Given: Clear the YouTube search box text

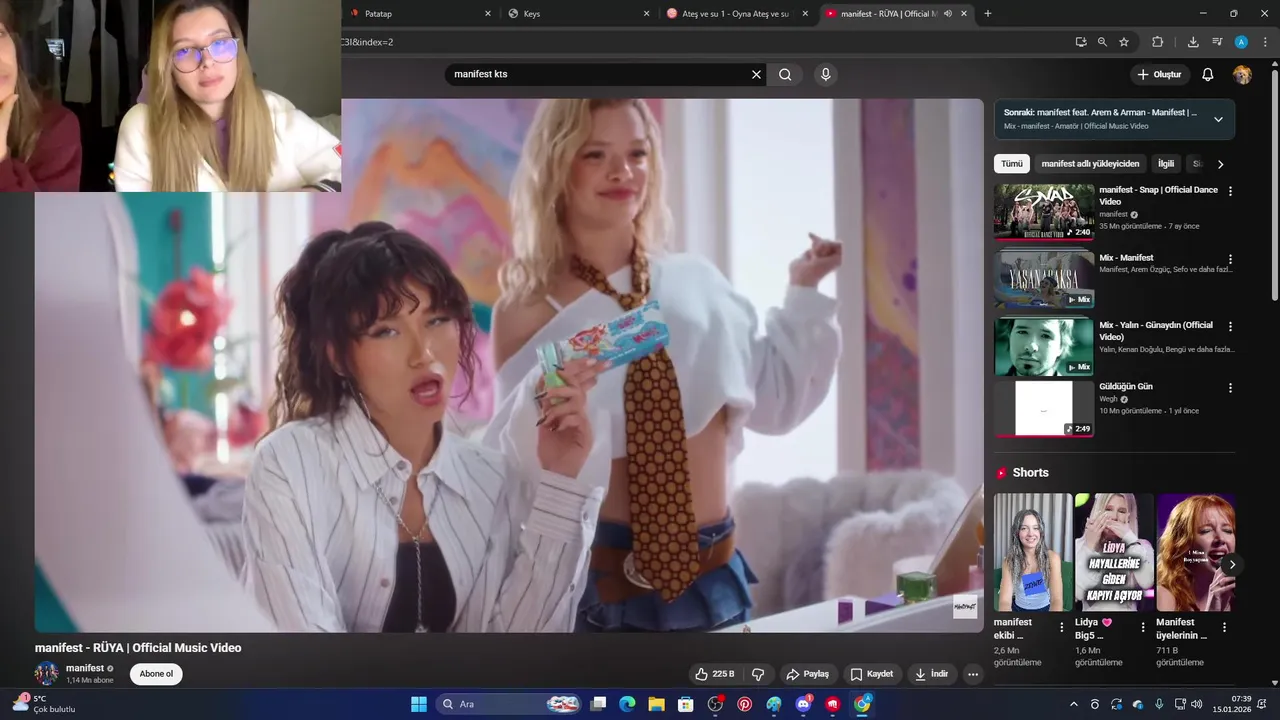Looking at the screenshot, I should coord(756,74).
